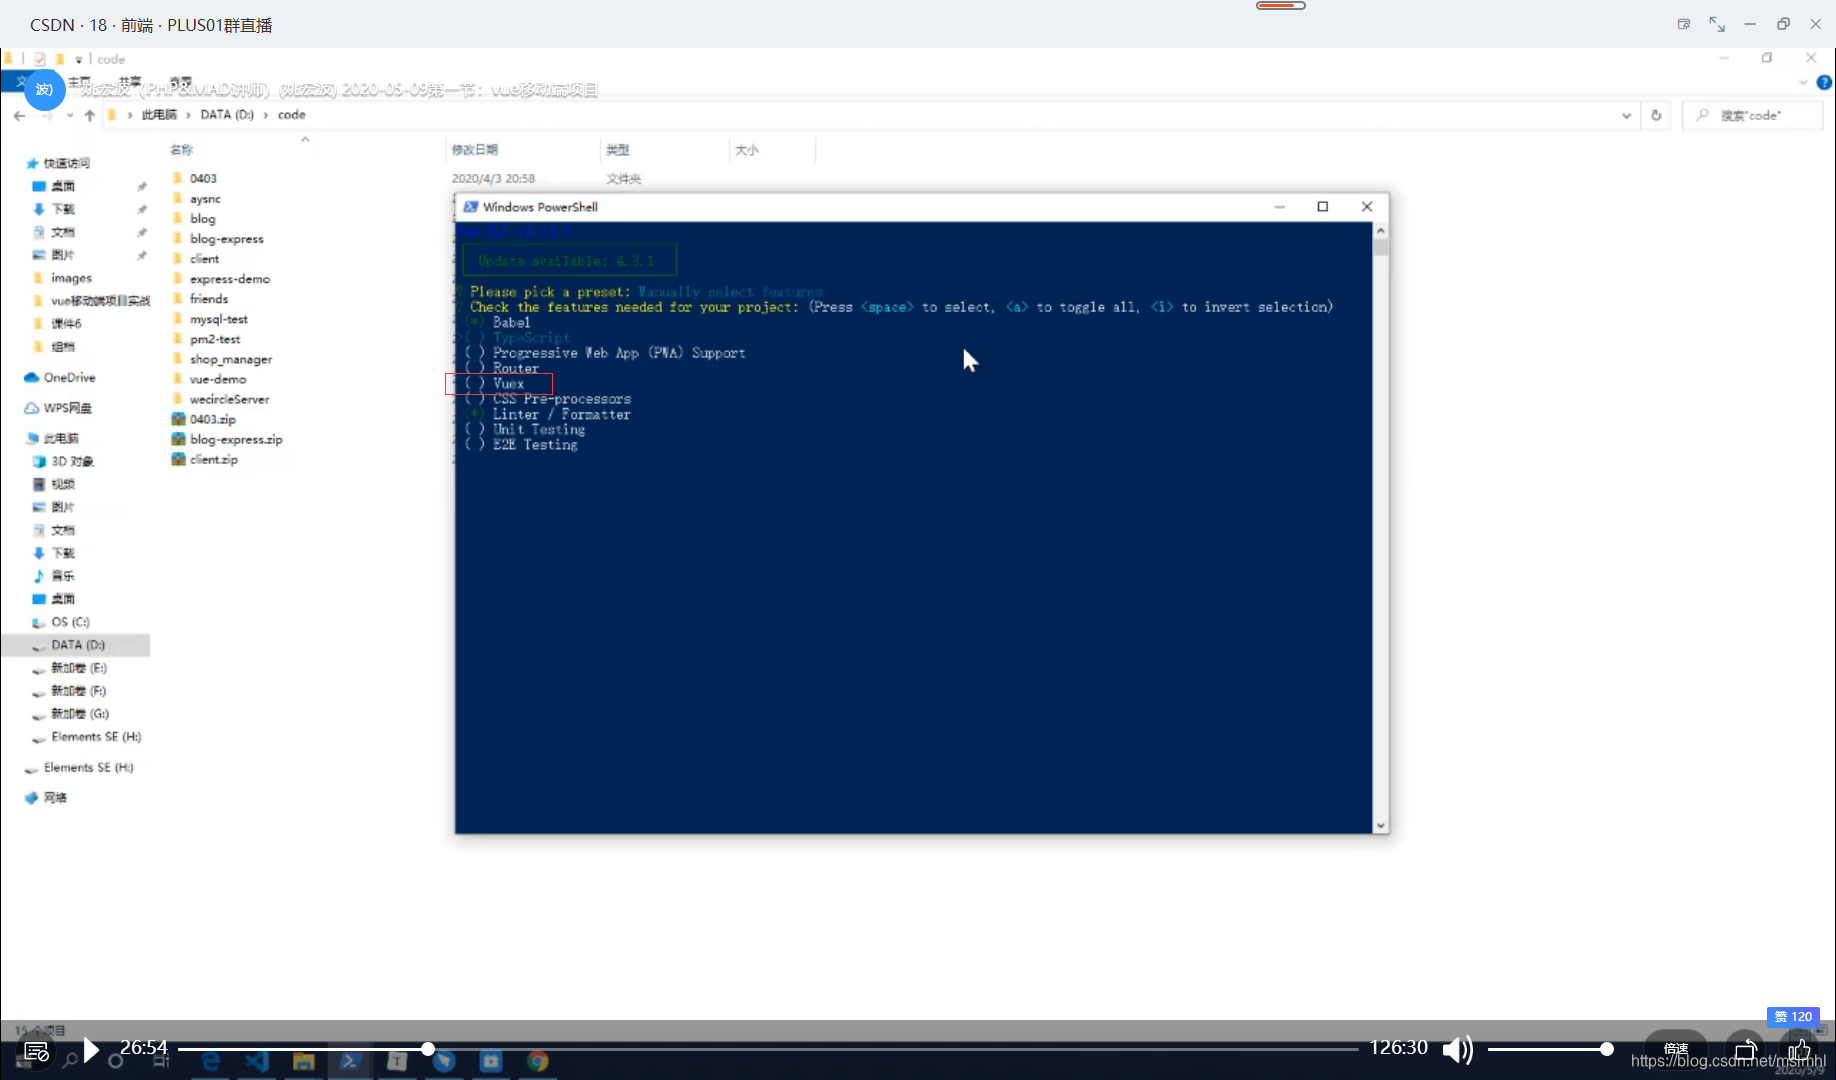Image resolution: width=1836 pixels, height=1080 pixels.
Task: Open mini-window mode icon in CSDN title bar
Action: point(1684,24)
